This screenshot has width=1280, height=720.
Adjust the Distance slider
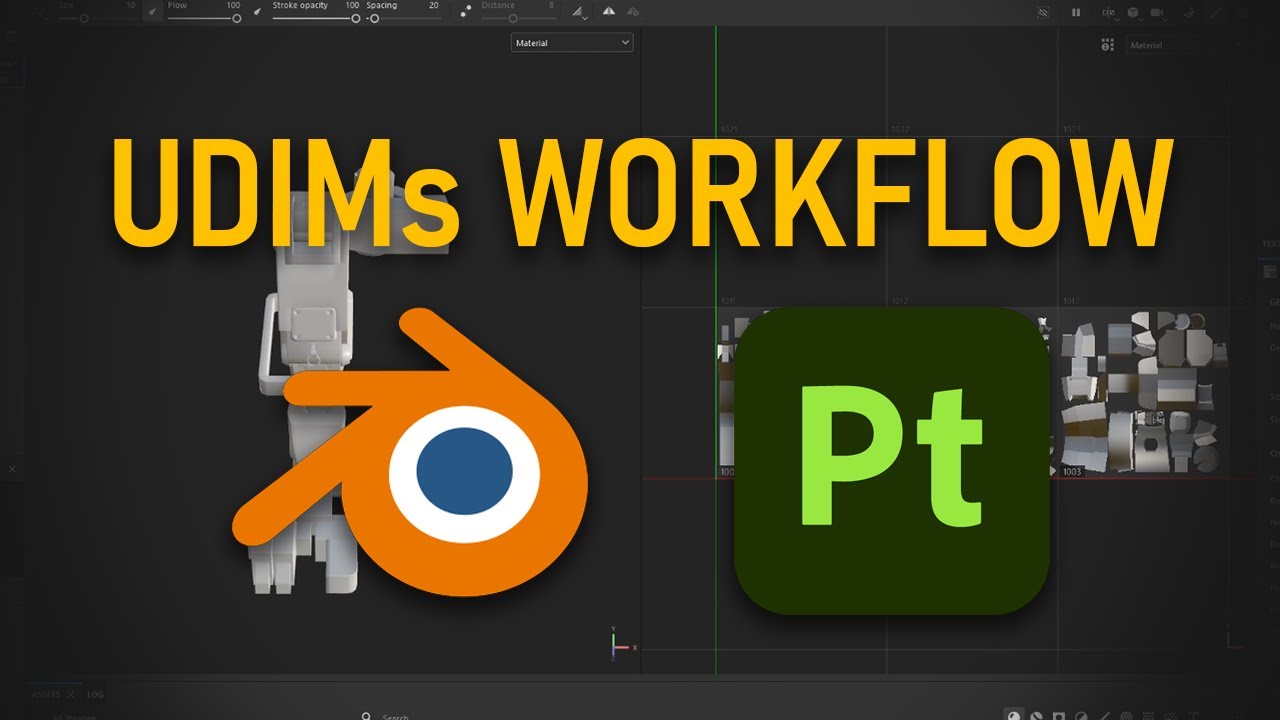pyautogui.click(x=518, y=18)
